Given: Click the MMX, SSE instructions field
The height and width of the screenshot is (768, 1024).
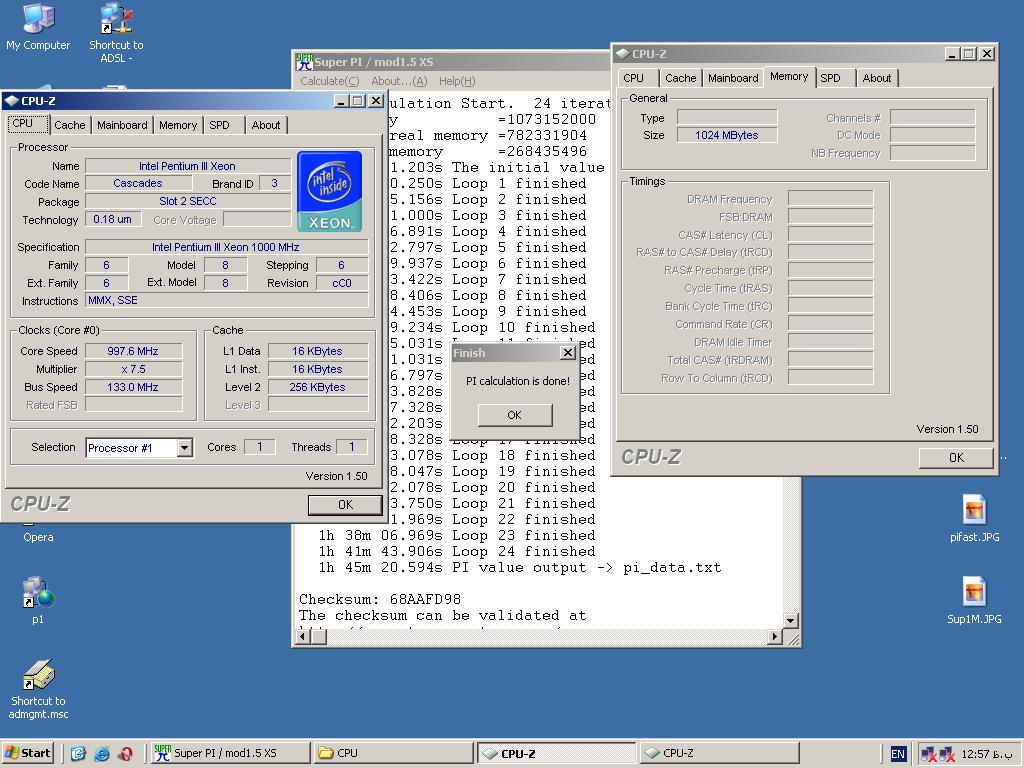Looking at the screenshot, I should (227, 300).
